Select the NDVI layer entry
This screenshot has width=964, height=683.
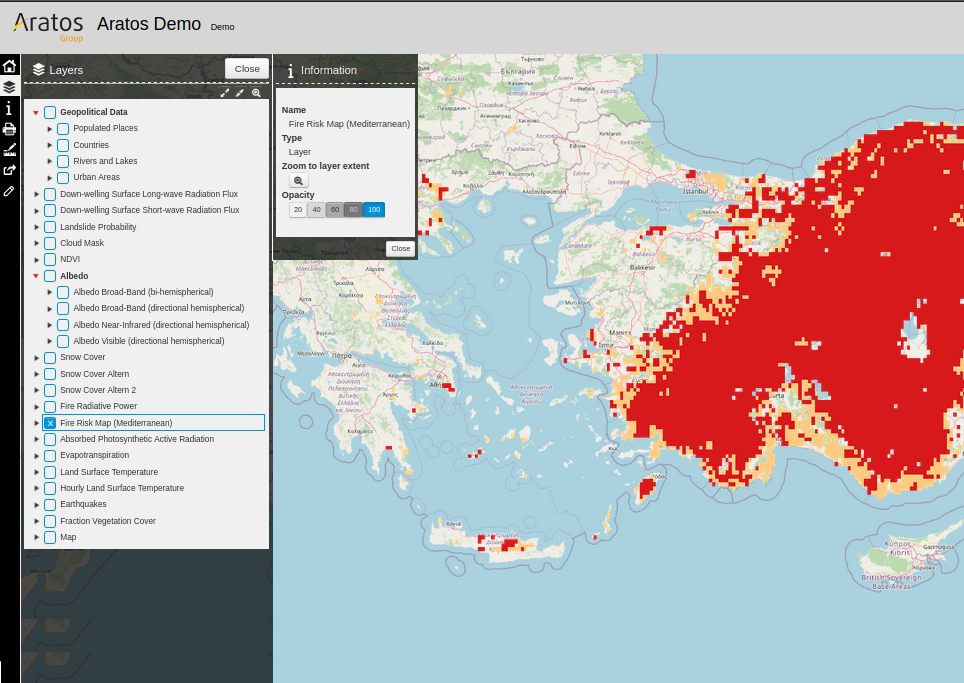pyautogui.click(x=69, y=259)
